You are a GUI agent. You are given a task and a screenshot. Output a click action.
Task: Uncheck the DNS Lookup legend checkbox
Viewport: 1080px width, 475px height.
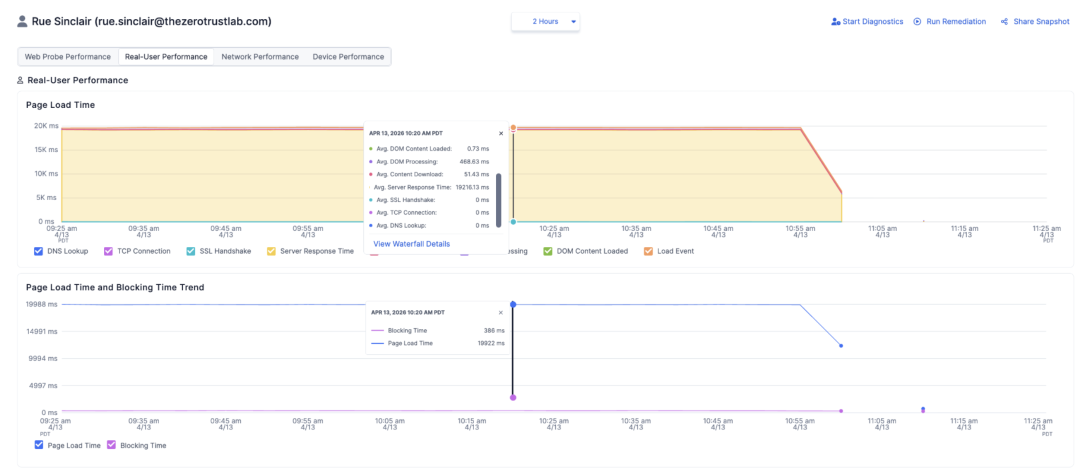[x=39, y=251]
